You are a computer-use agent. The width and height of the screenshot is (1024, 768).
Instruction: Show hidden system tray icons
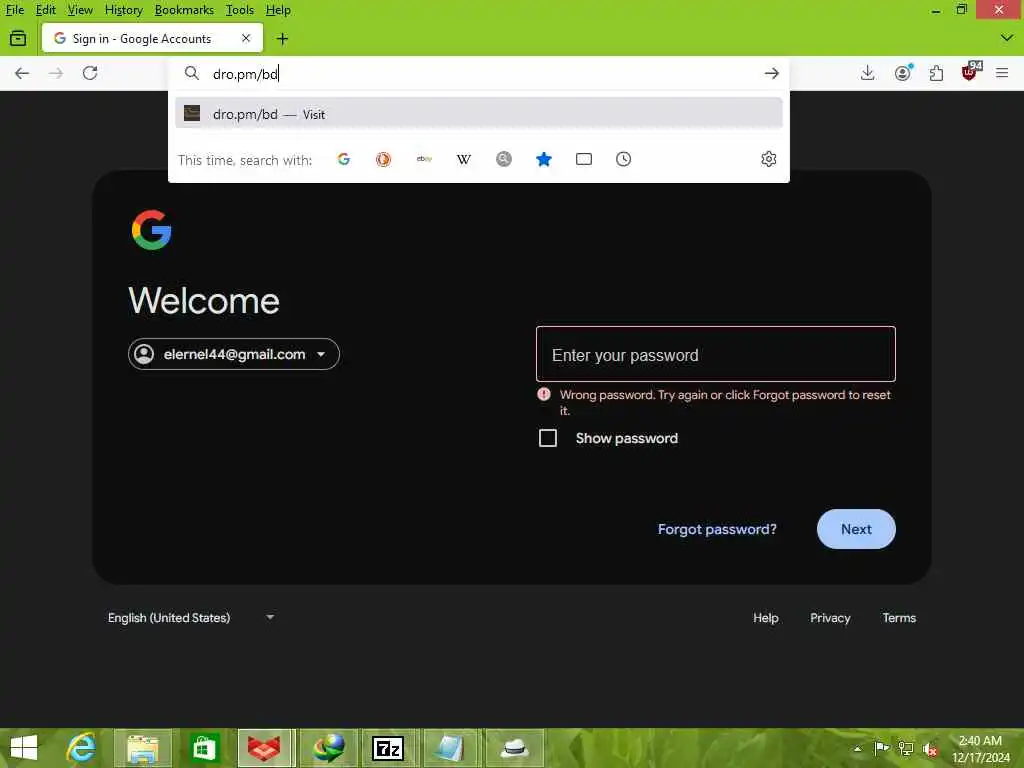click(857, 748)
